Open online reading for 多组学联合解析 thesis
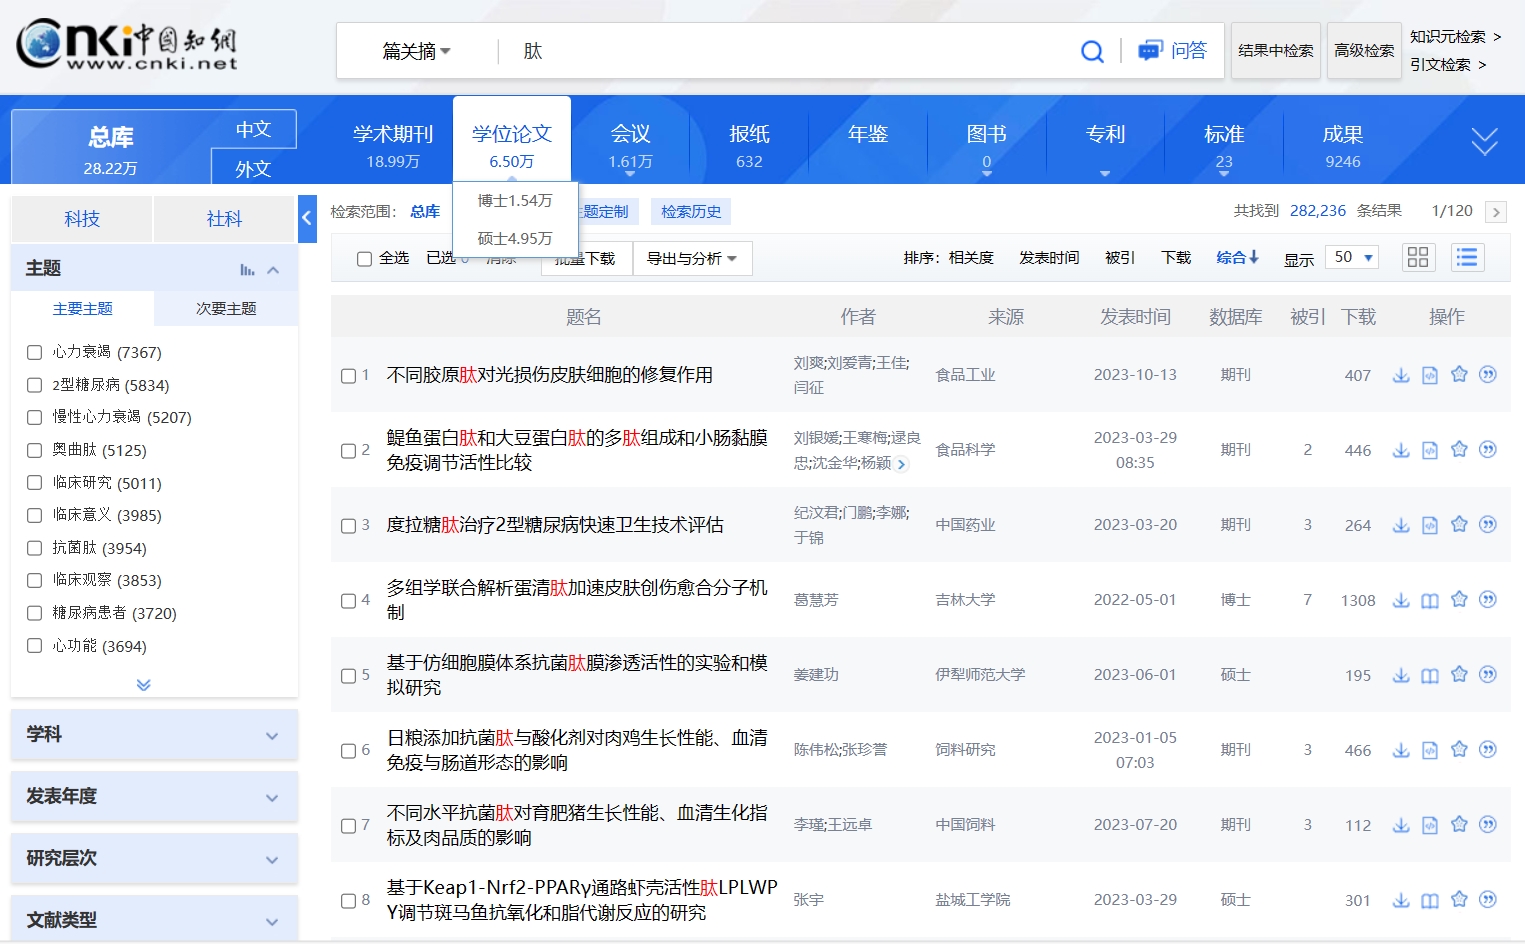This screenshot has height=944, width=1525. coord(1429,600)
